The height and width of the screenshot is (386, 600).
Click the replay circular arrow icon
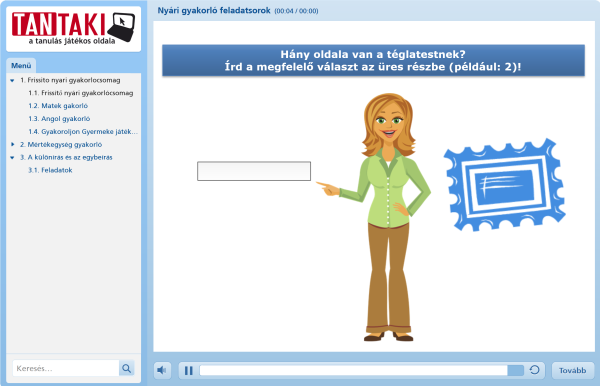click(x=535, y=370)
